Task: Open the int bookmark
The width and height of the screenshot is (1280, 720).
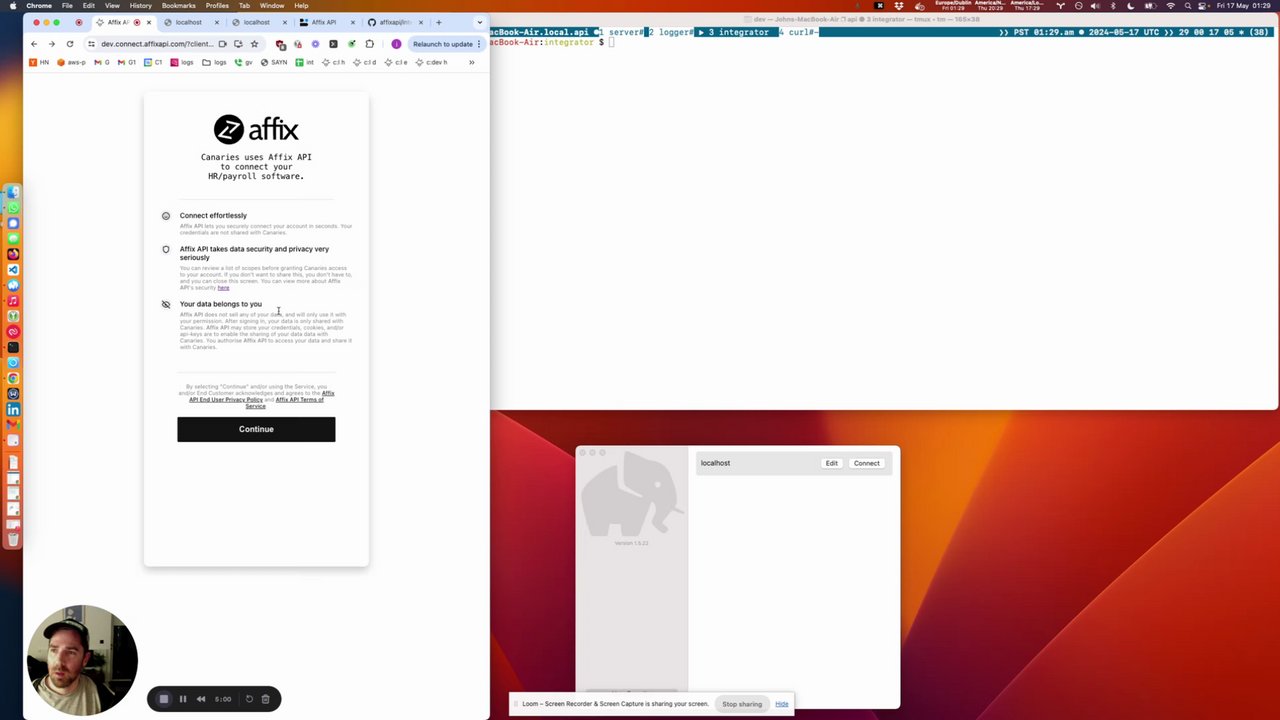Action: (304, 62)
